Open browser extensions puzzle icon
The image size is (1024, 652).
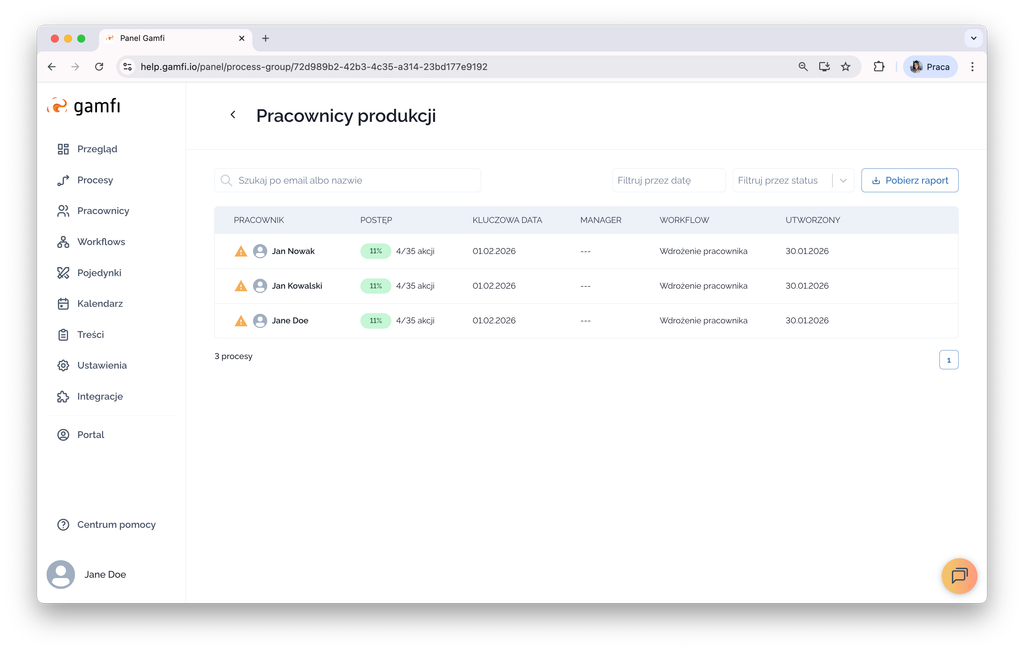click(x=879, y=67)
